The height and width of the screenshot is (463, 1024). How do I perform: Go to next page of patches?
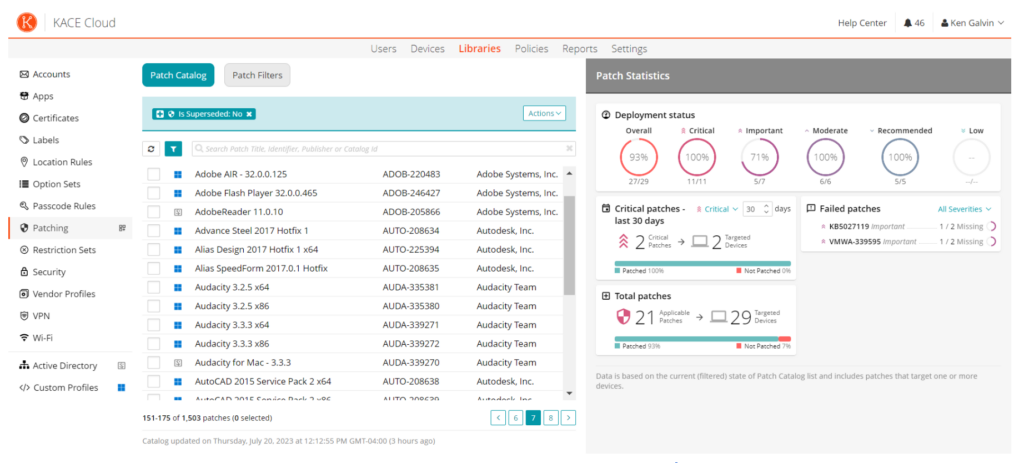(x=568, y=418)
